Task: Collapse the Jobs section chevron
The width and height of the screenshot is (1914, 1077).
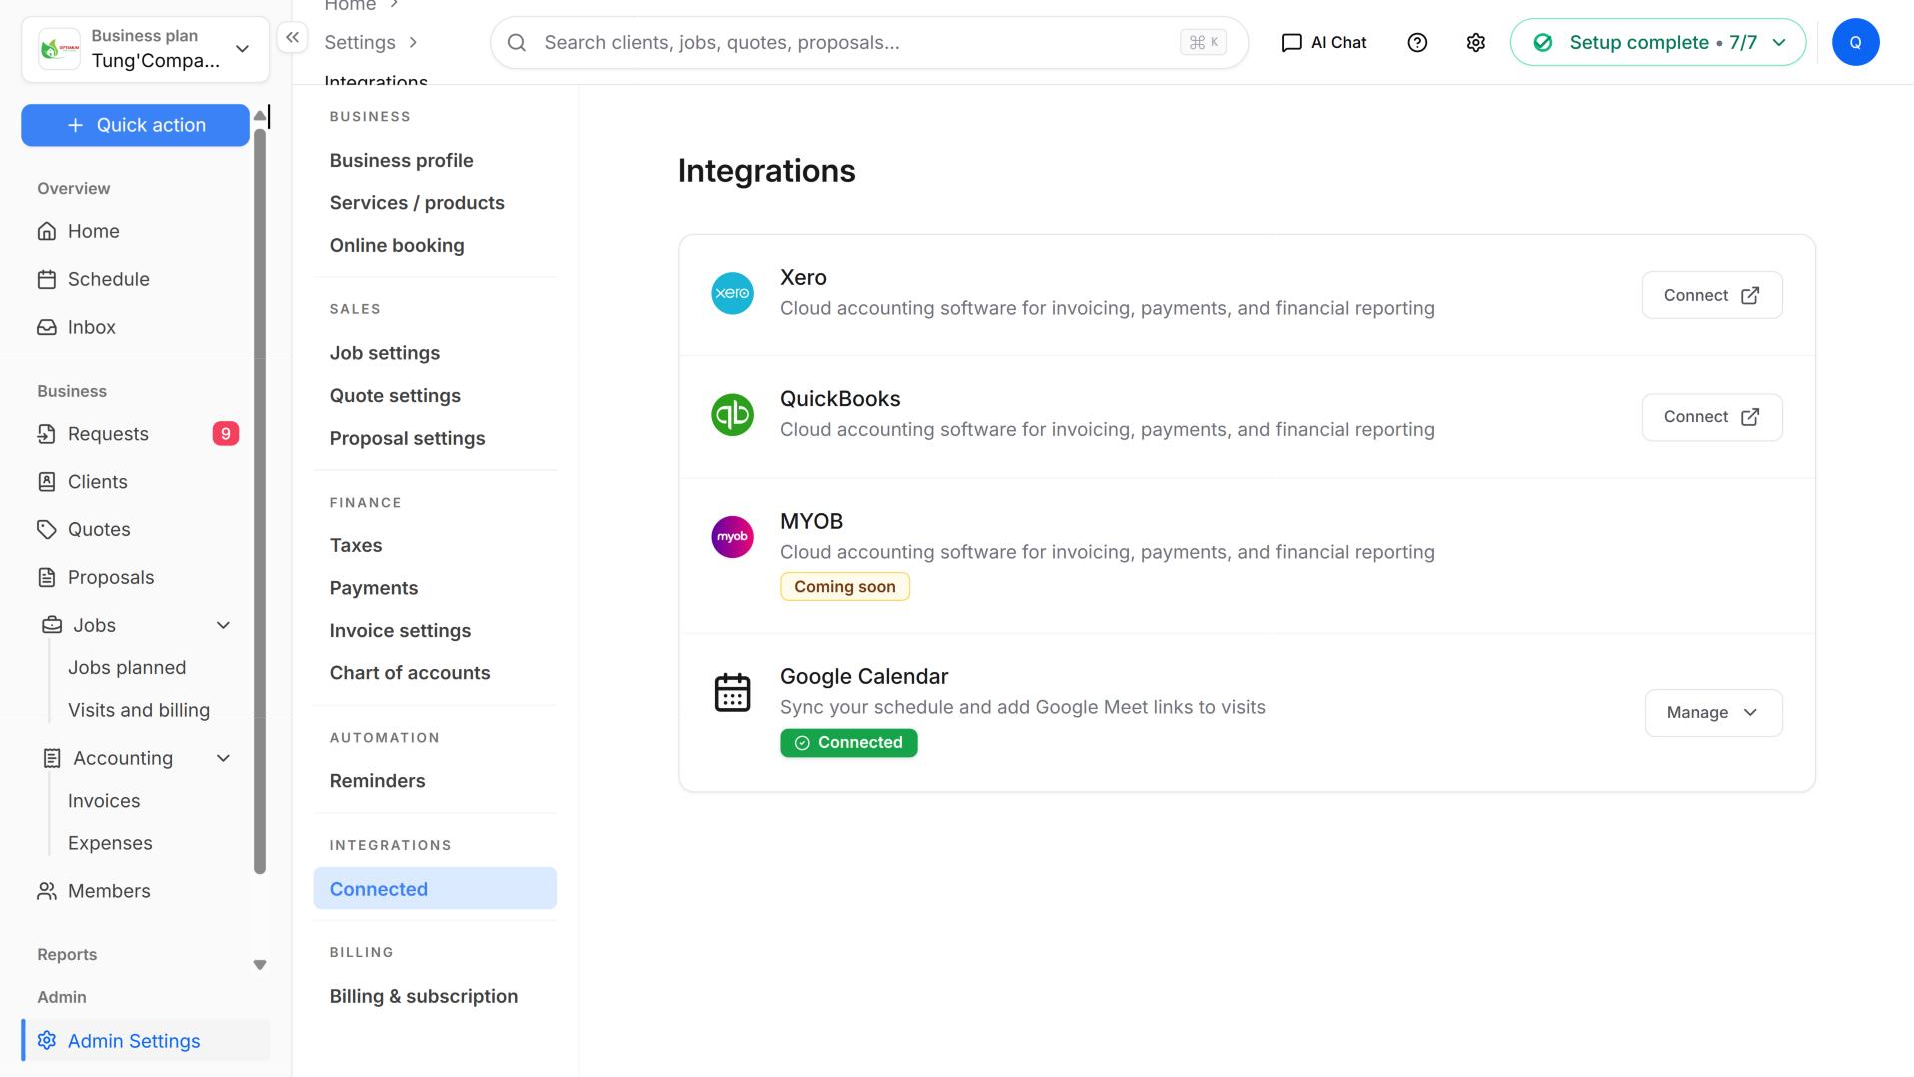Action: (x=224, y=625)
